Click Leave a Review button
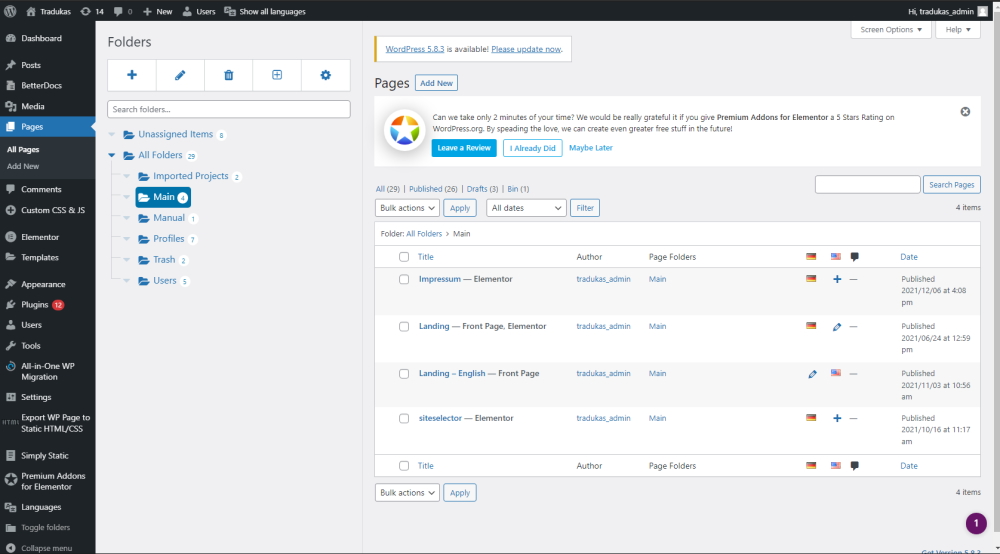The height and width of the screenshot is (554, 1000). pyautogui.click(x=464, y=148)
